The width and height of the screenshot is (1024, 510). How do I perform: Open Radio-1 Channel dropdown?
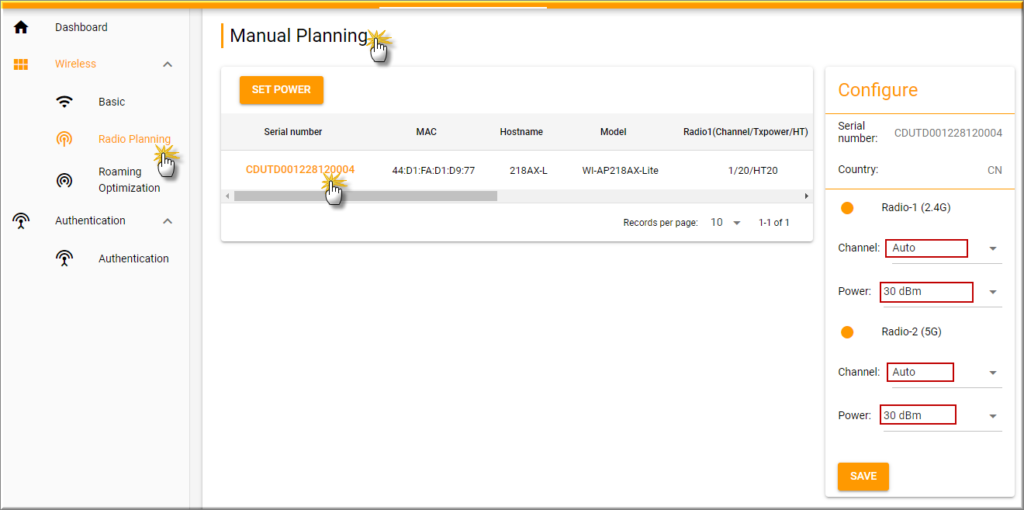tap(992, 249)
